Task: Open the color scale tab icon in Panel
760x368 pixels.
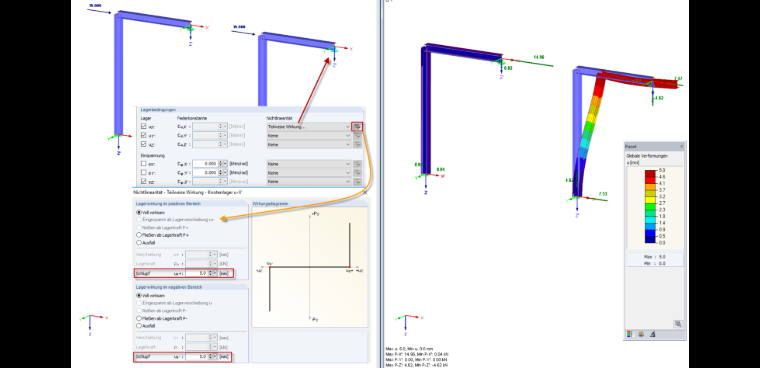Action: (630, 334)
